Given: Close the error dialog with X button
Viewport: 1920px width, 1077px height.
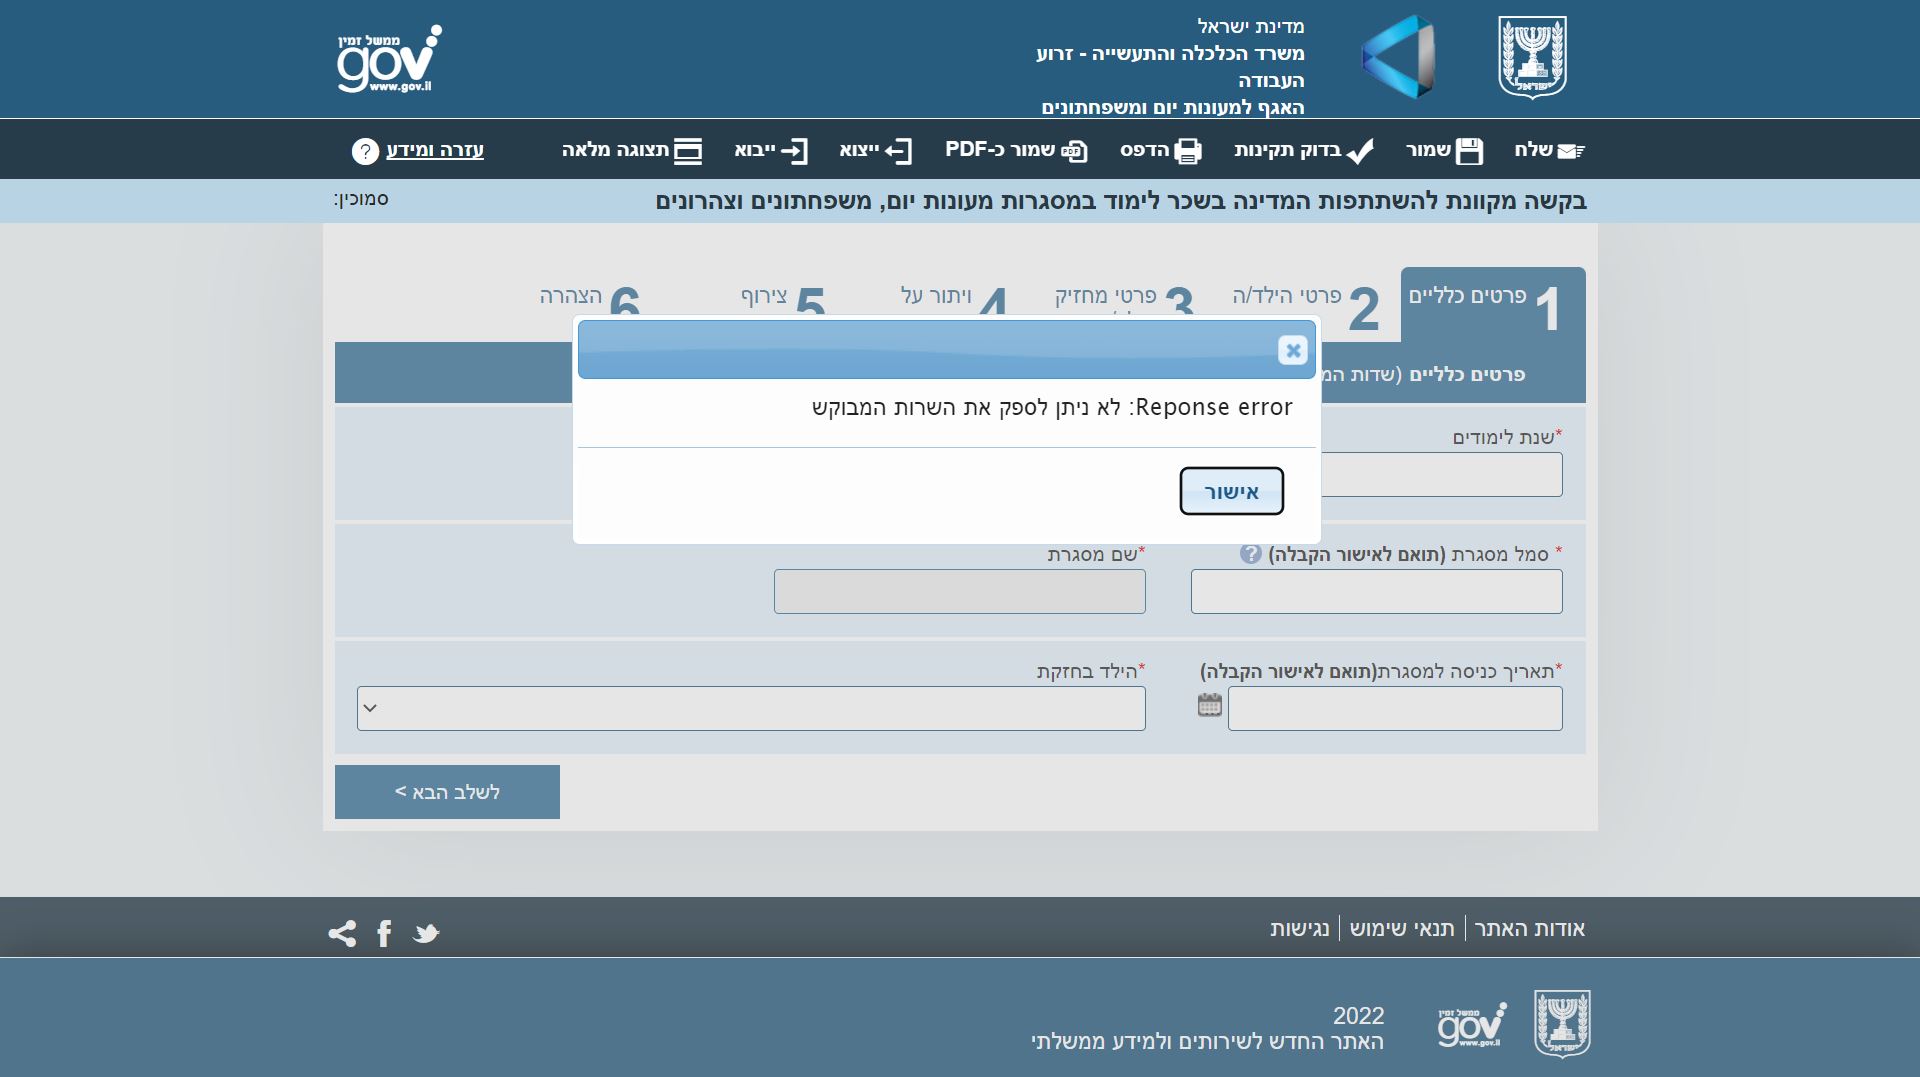Looking at the screenshot, I should point(1292,350).
